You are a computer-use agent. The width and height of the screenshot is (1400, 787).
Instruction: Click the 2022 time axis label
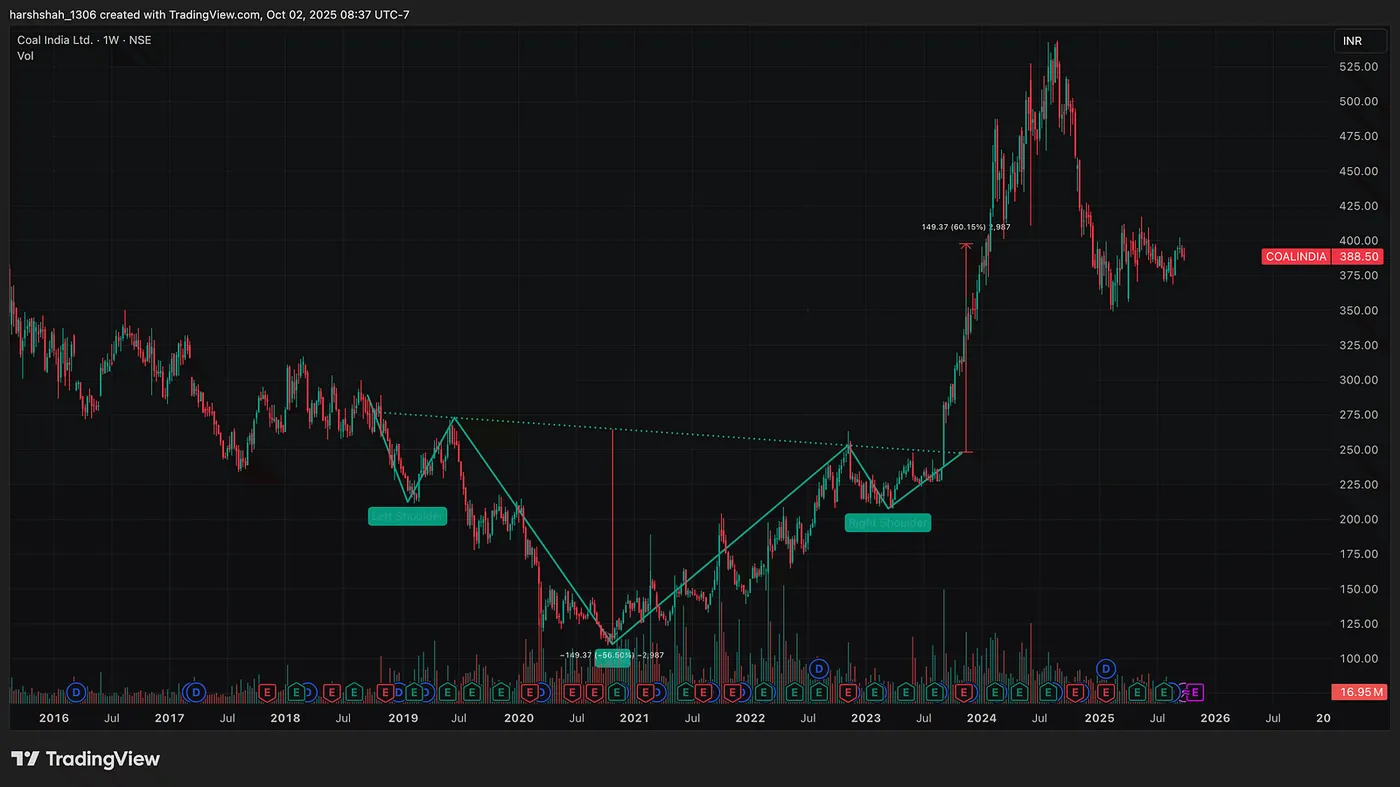coord(750,718)
